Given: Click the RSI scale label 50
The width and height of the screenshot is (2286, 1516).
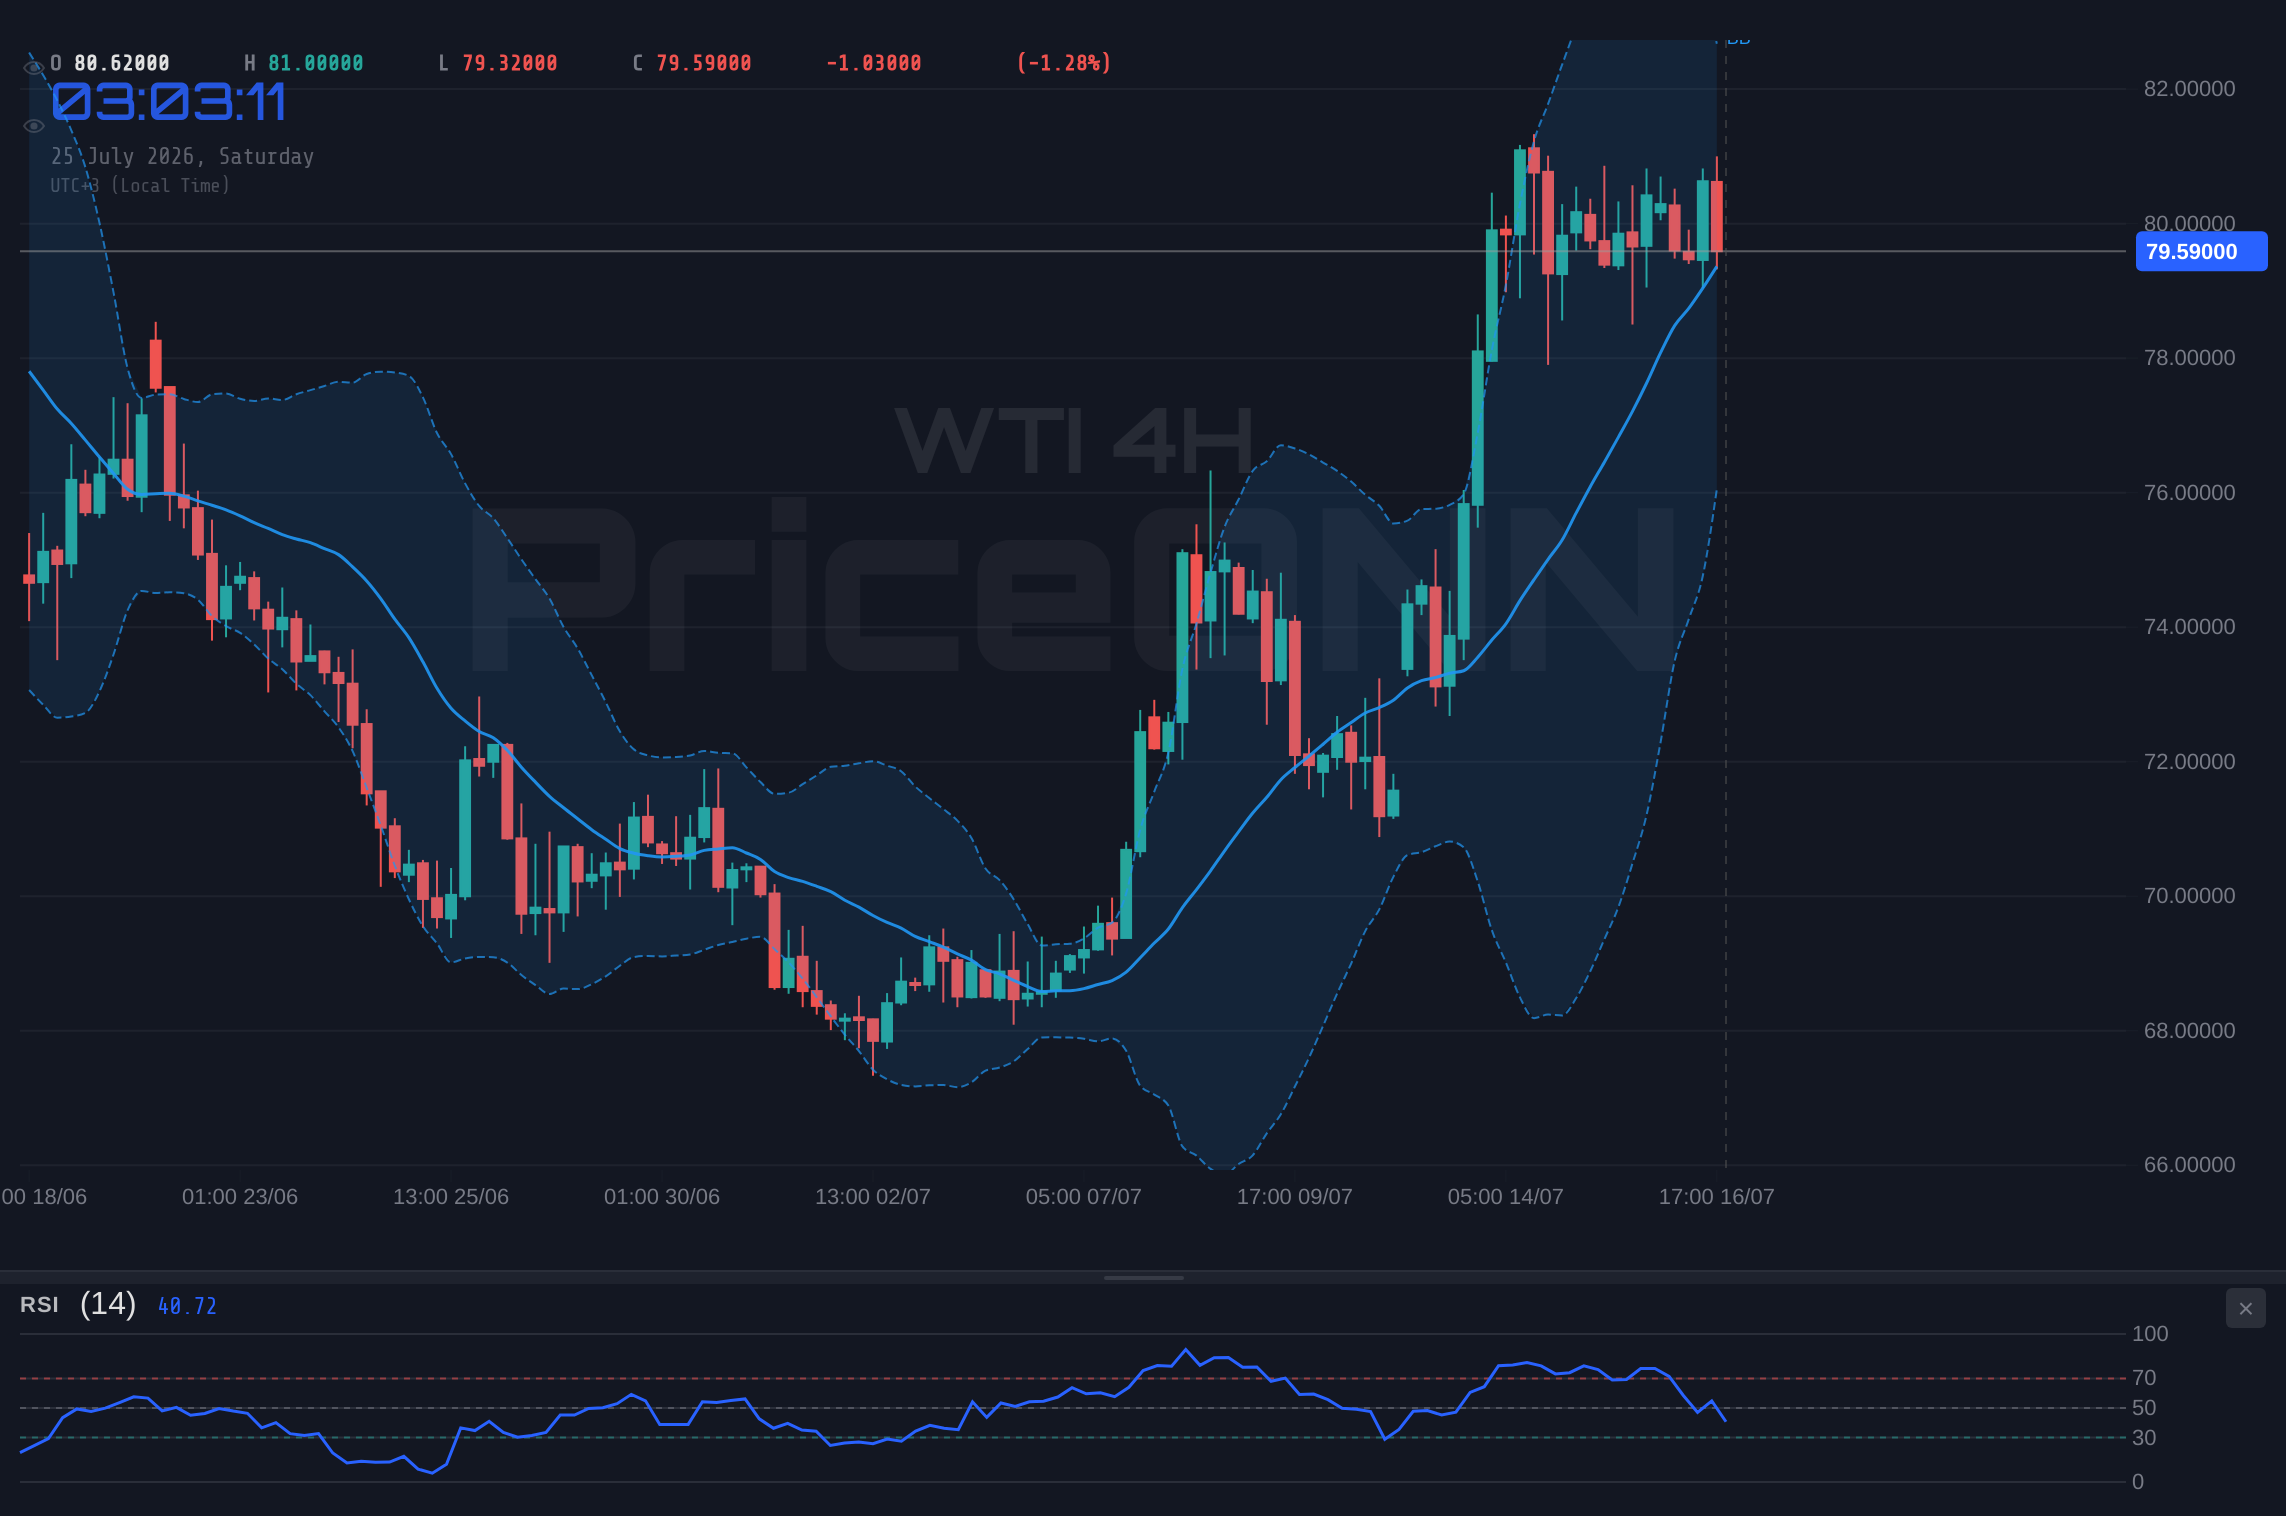Looking at the screenshot, I should tap(2144, 1408).
